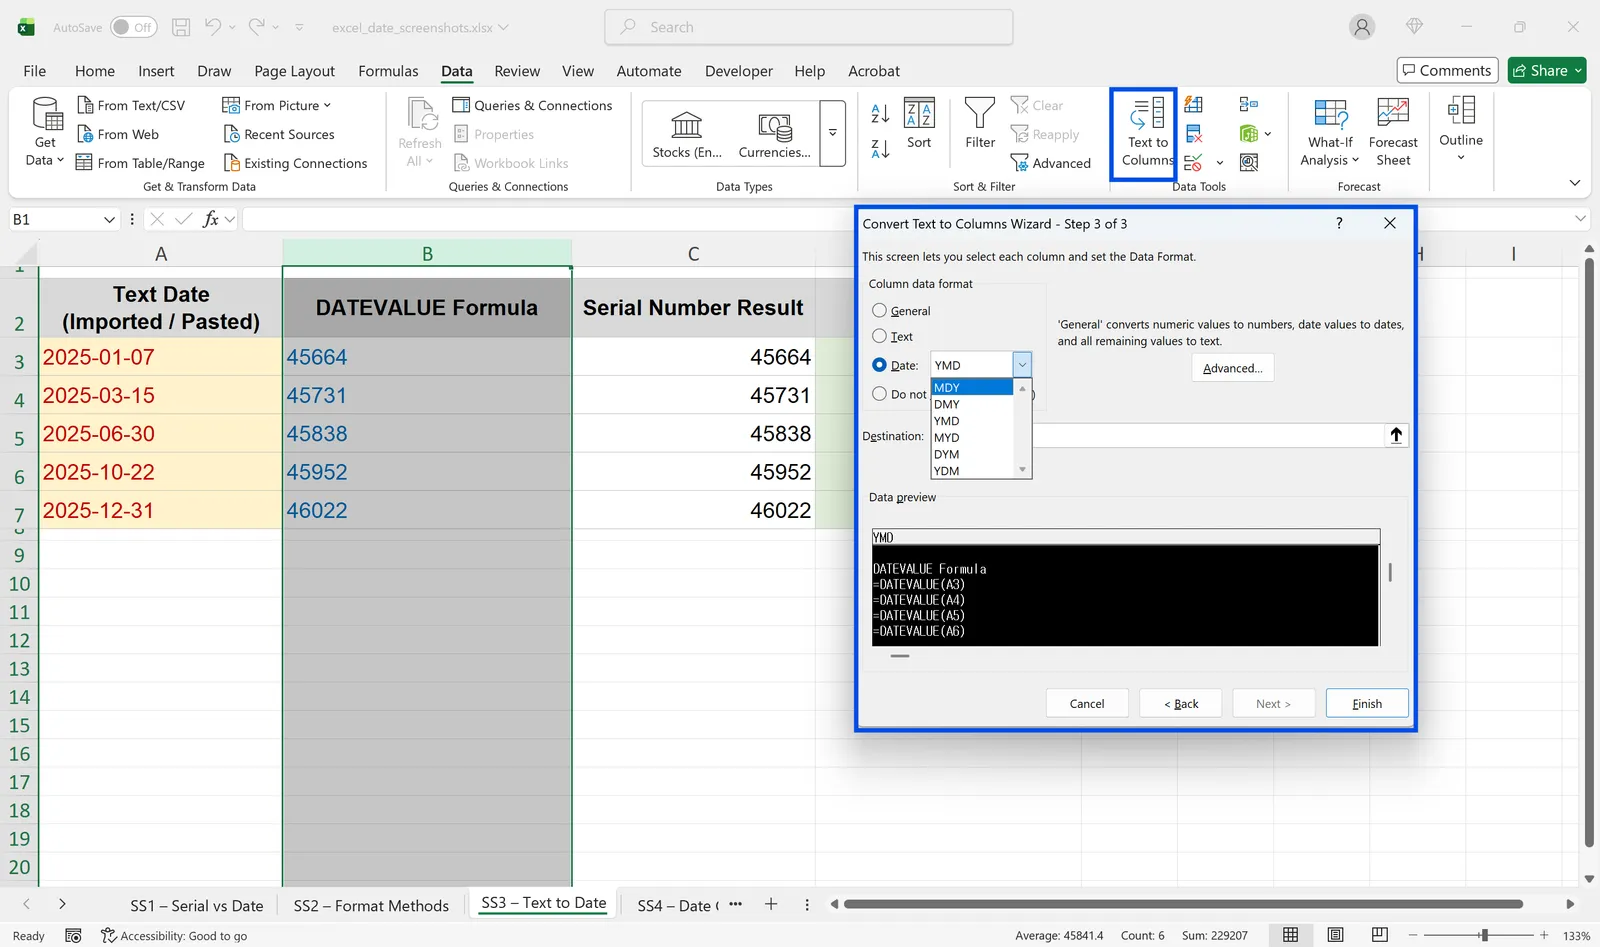Open the Formulas ribbon tab
Image resolution: width=1600 pixels, height=947 pixels.
pyautogui.click(x=388, y=71)
